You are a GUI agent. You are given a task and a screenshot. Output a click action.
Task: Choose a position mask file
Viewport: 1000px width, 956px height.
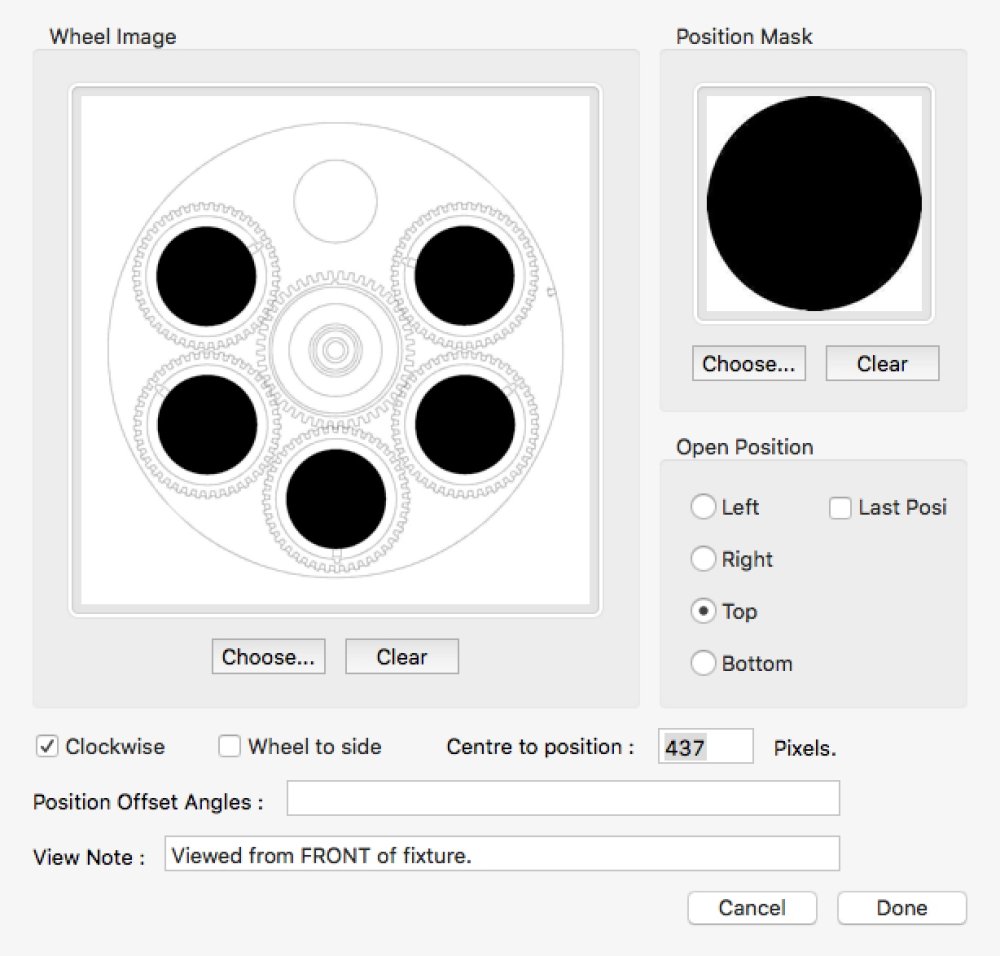749,363
